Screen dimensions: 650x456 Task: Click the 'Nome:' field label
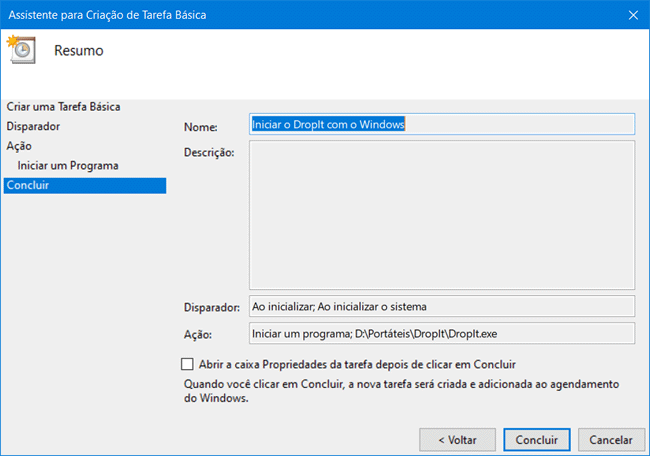(x=201, y=127)
